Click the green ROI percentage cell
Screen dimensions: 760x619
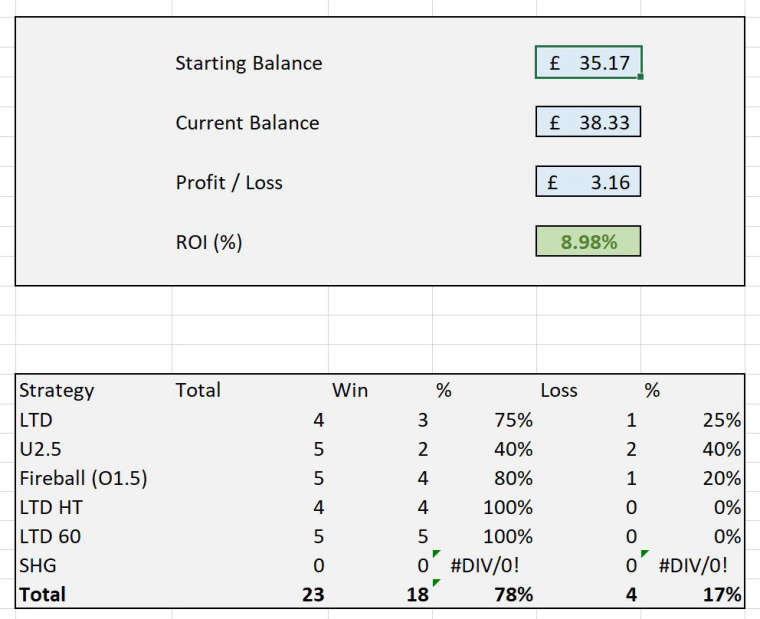[588, 242]
